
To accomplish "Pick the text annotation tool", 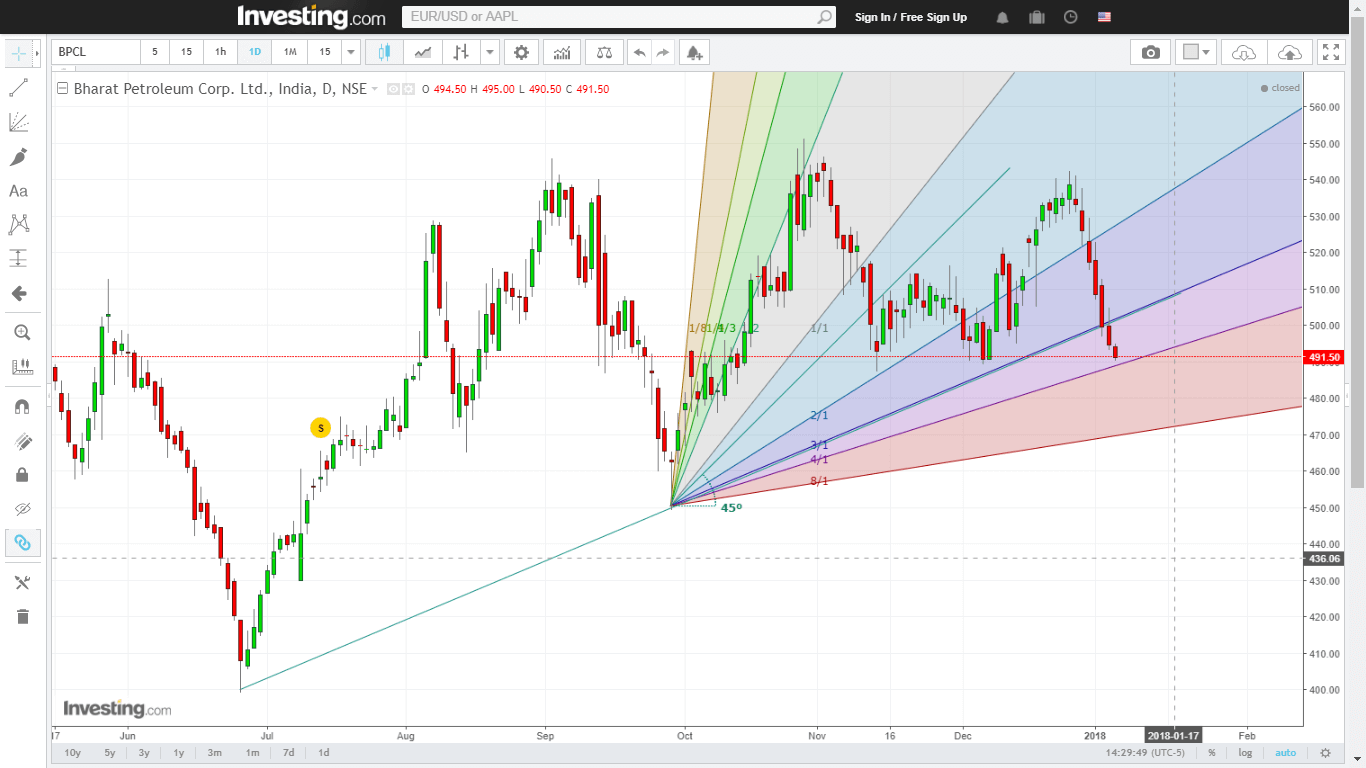I will point(18,191).
